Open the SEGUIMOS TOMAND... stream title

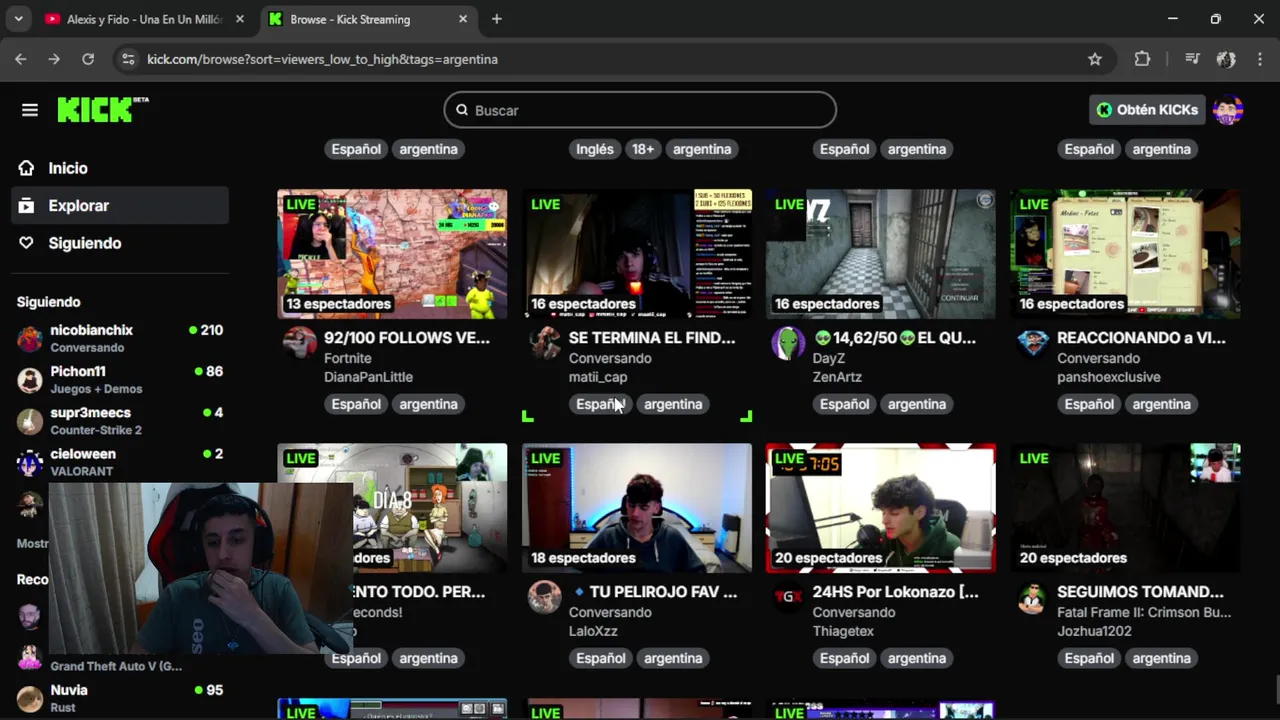(x=1140, y=592)
